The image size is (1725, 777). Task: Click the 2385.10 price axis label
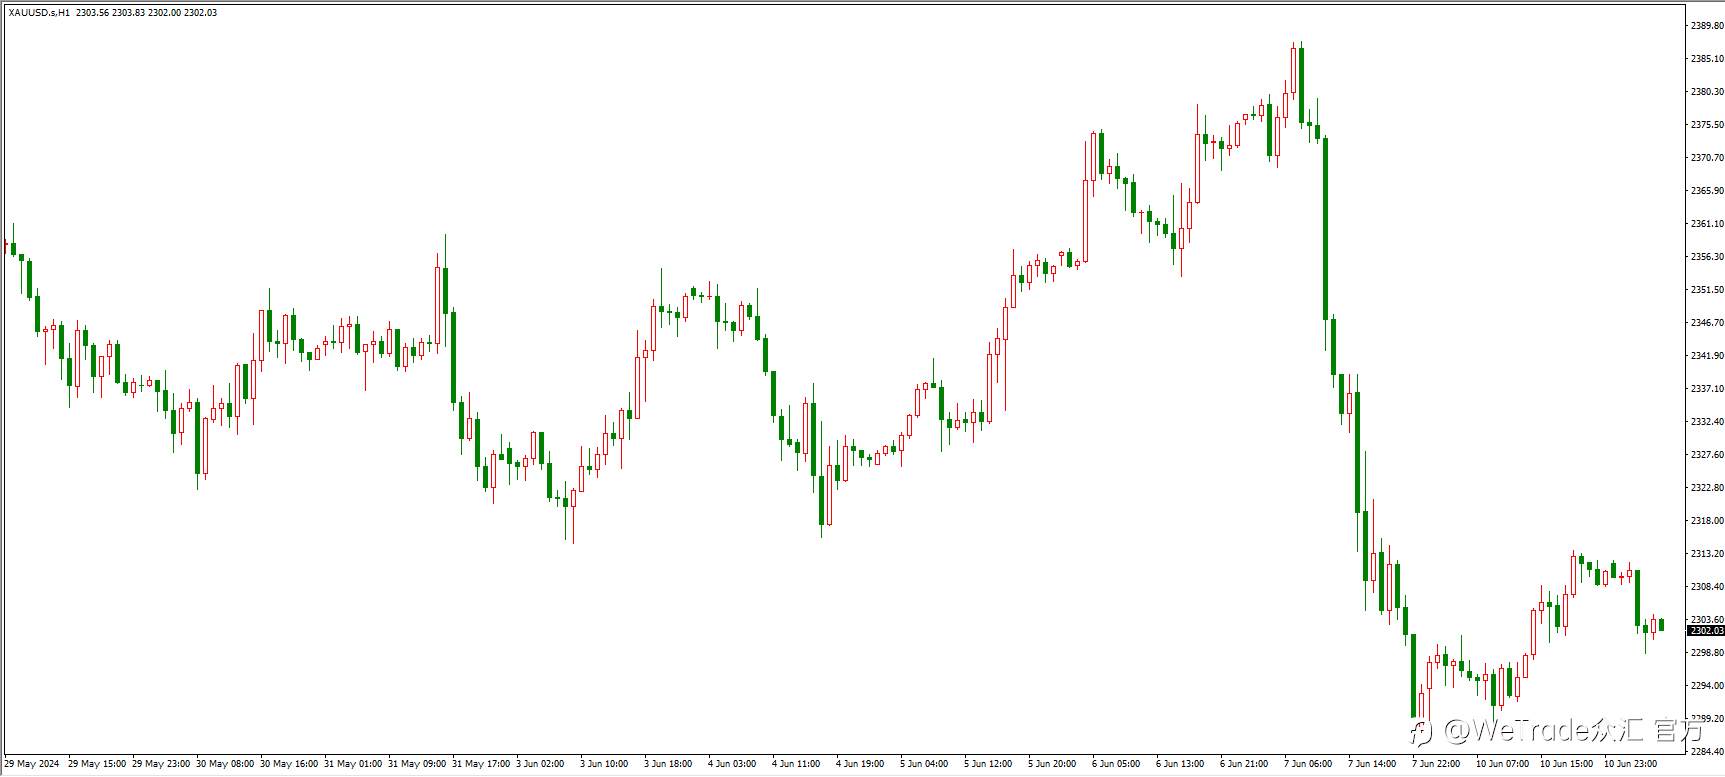click(1706, 58)
